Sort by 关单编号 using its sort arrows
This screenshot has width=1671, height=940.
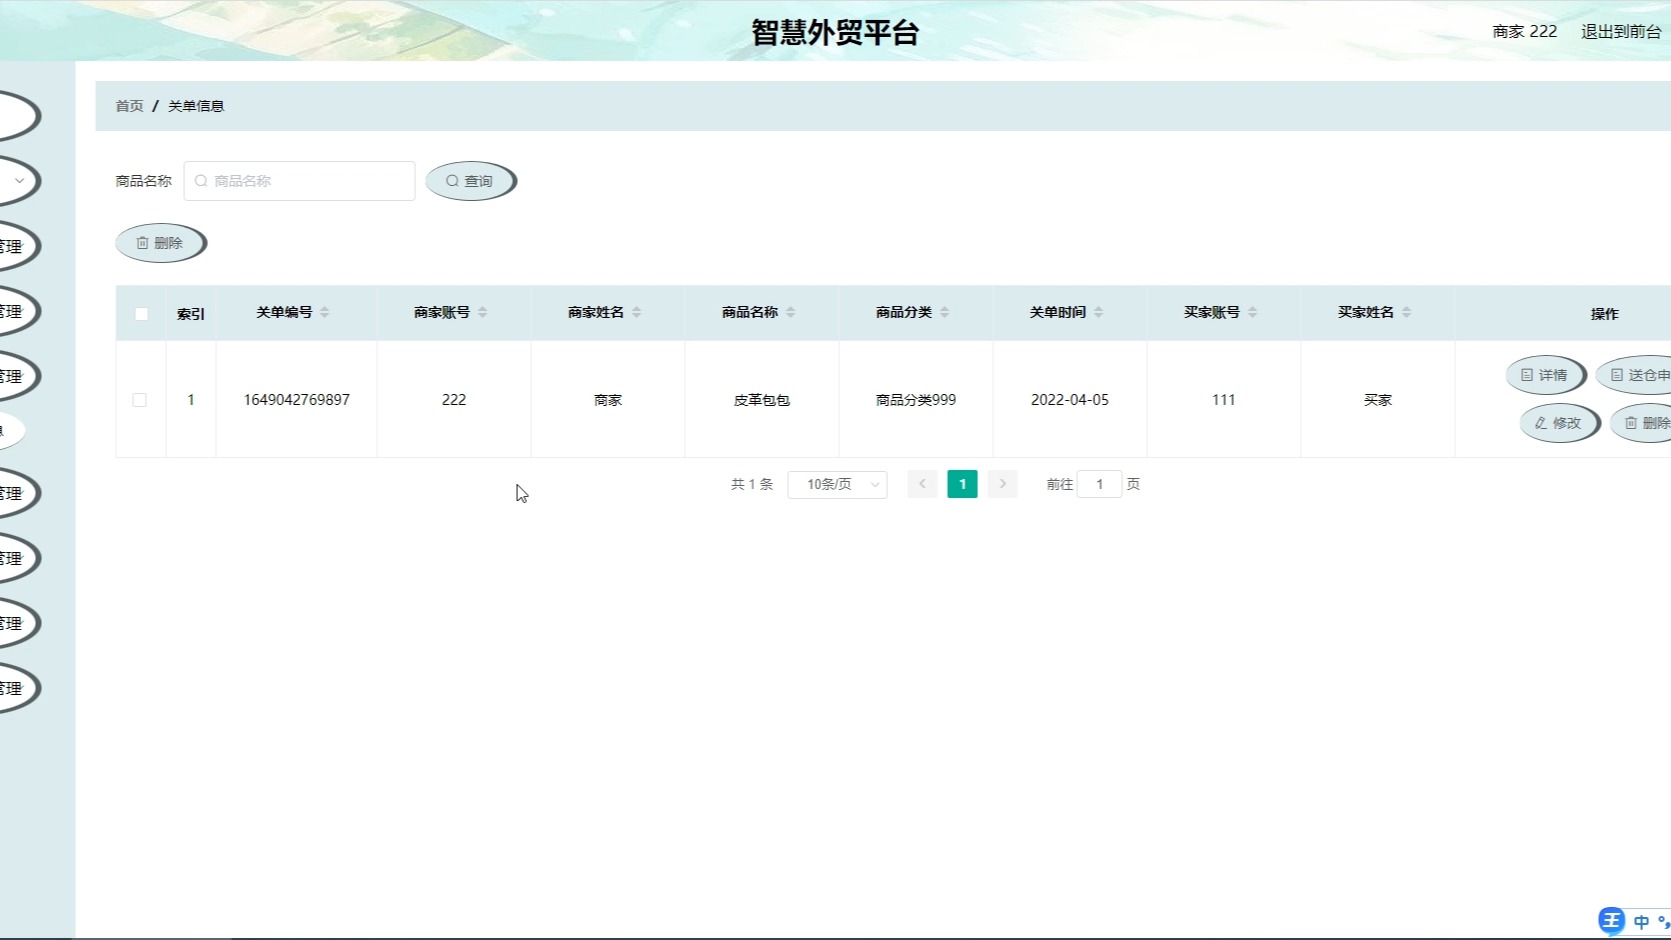[x=324, y=313]
